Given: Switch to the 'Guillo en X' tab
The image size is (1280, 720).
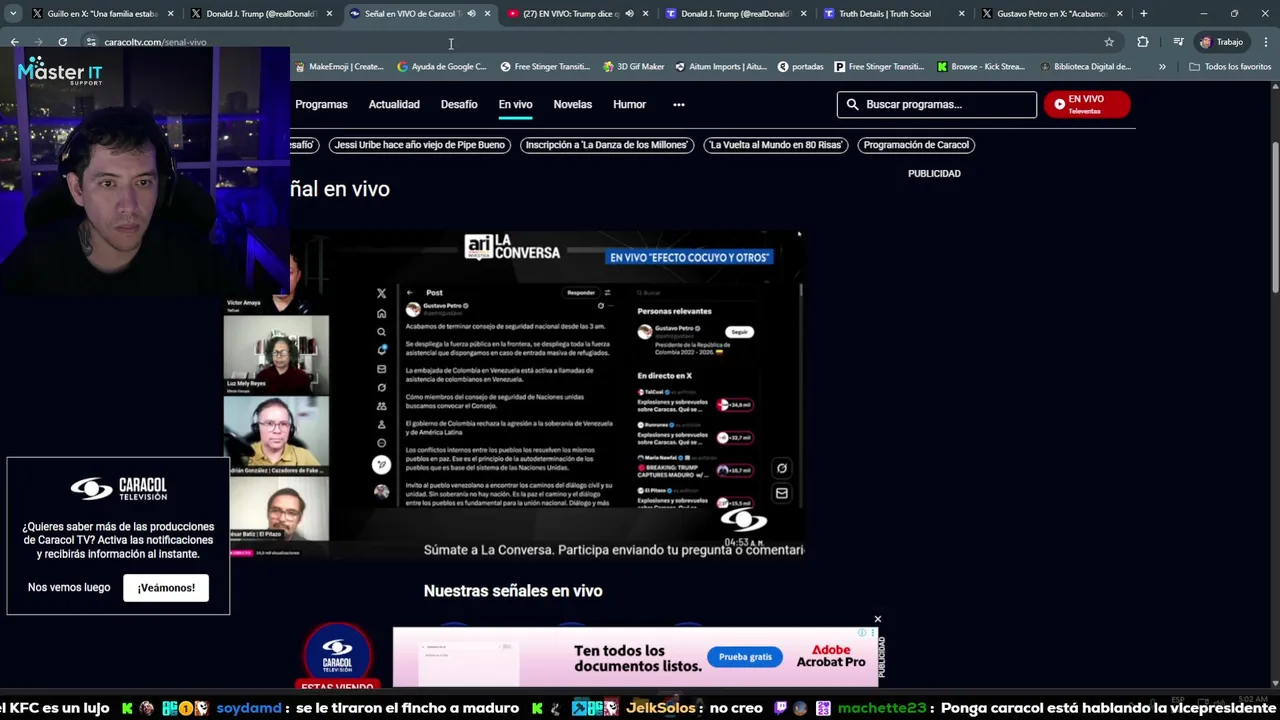Looking at the screenshot, I should [96, 14].
